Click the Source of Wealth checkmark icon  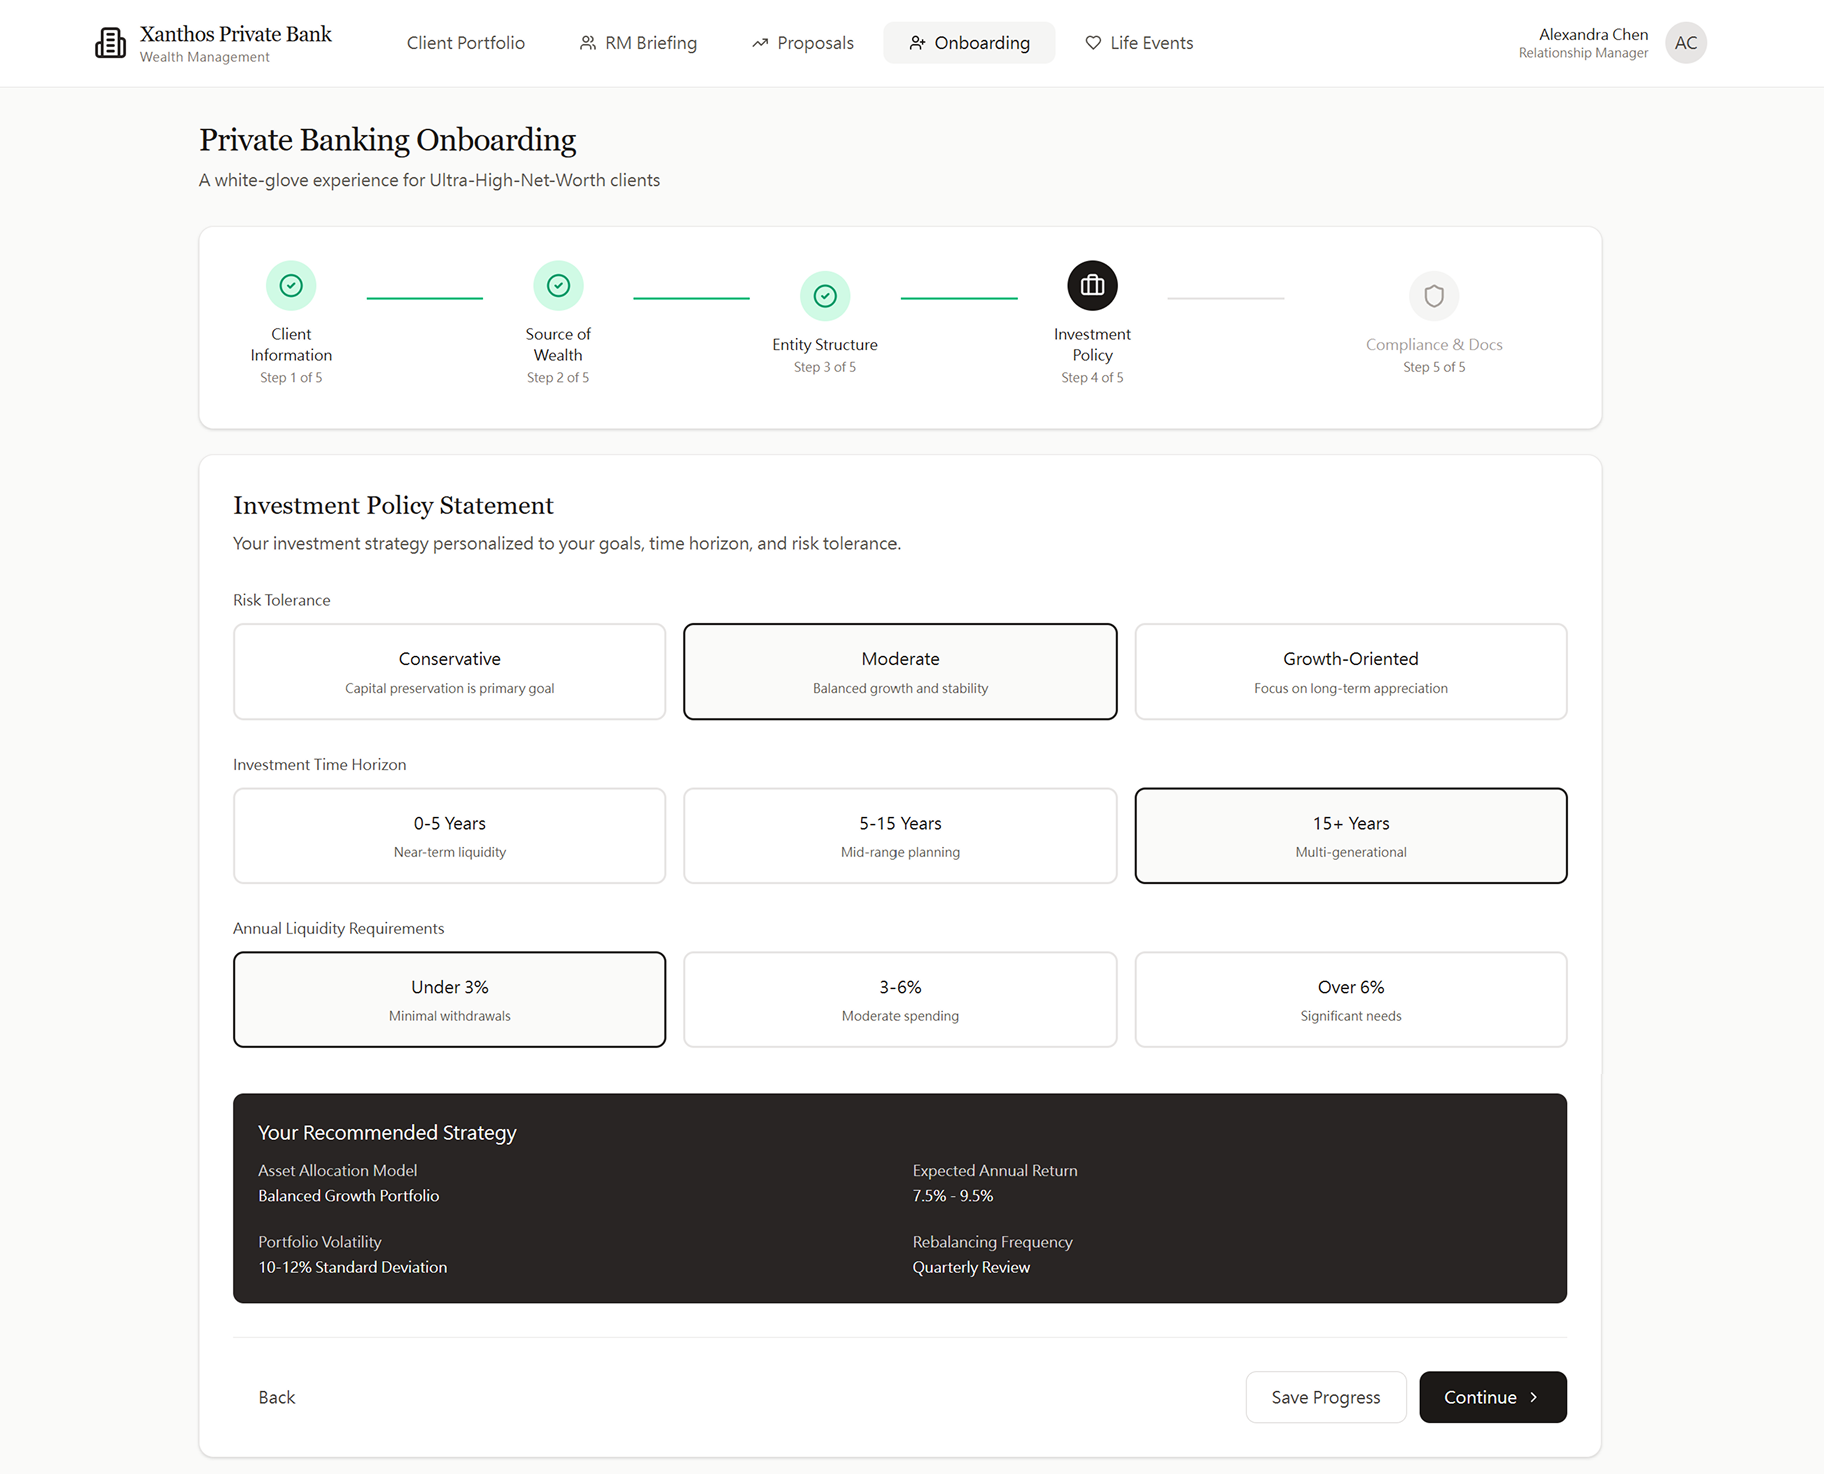pos(558,286)
